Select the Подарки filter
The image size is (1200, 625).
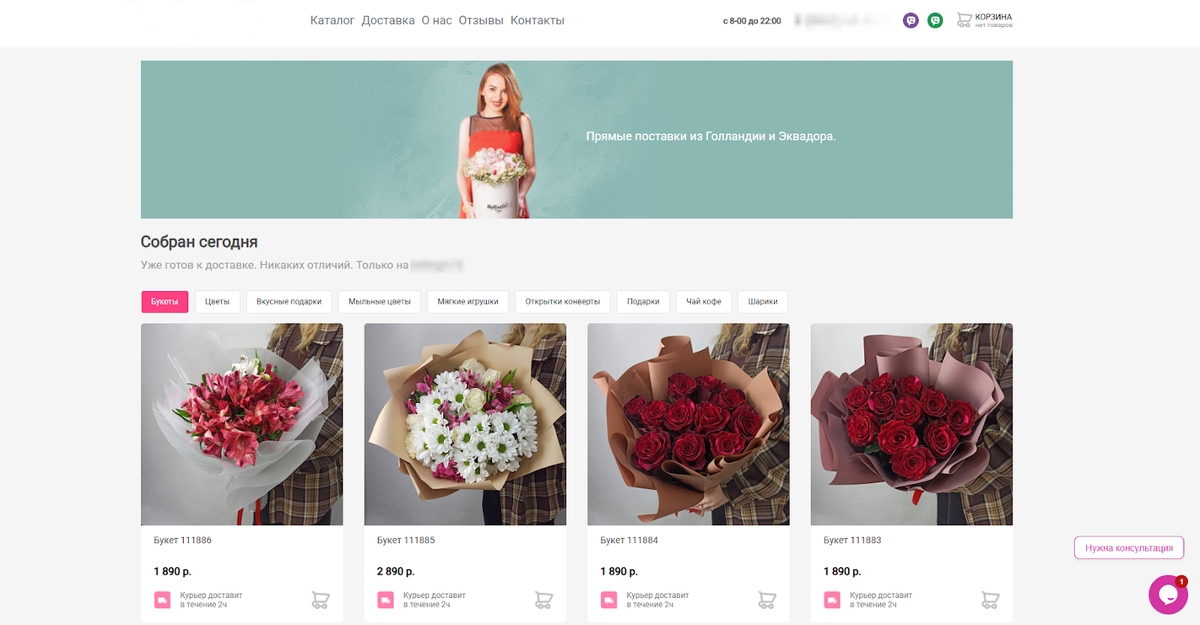coord(643,301)
